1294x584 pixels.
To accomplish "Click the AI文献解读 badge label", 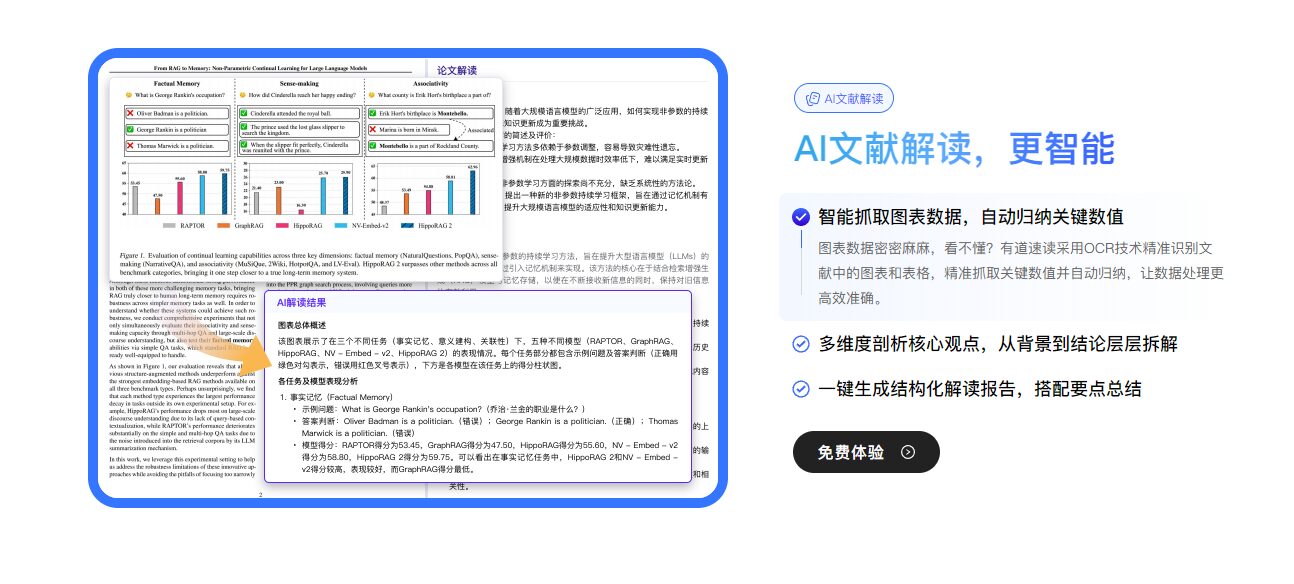I will coord(853,98).
